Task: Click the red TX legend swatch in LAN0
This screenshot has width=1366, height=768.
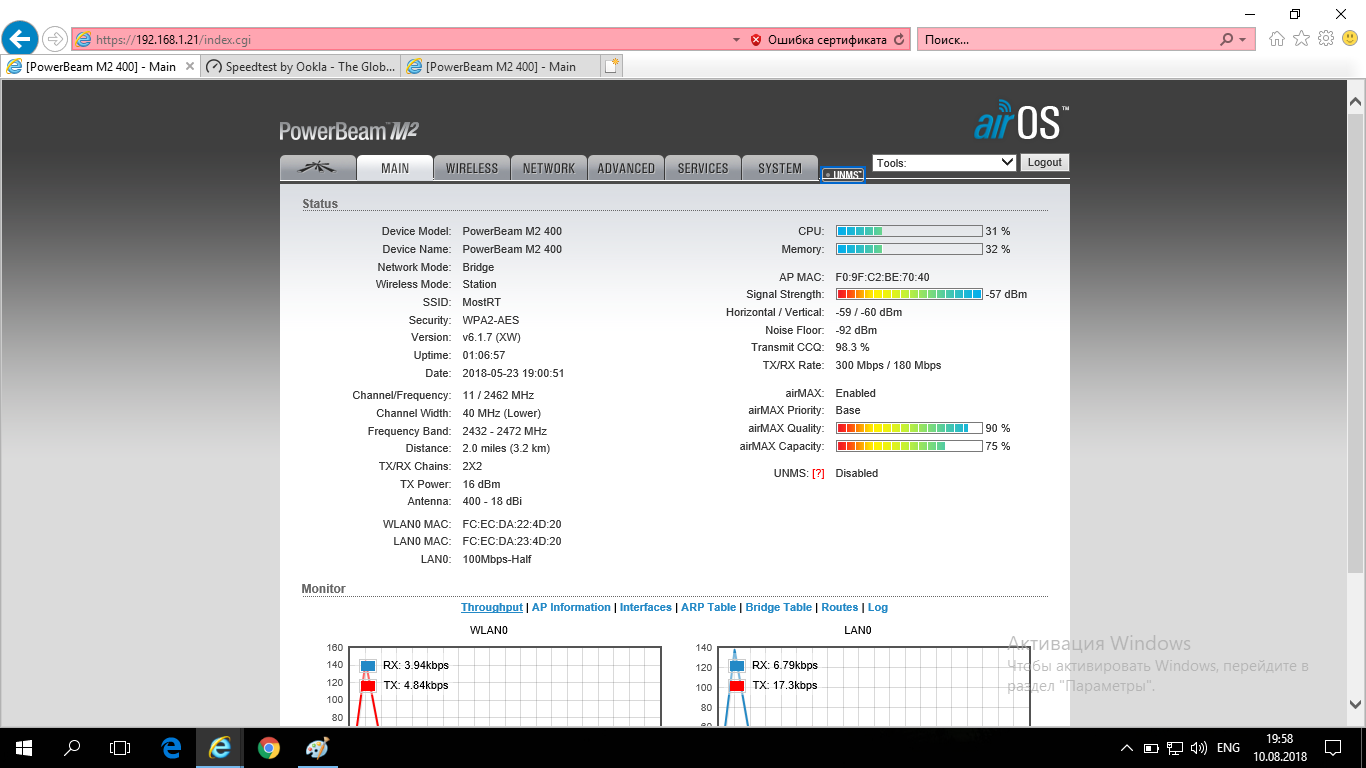Action: tap(737, 685)
